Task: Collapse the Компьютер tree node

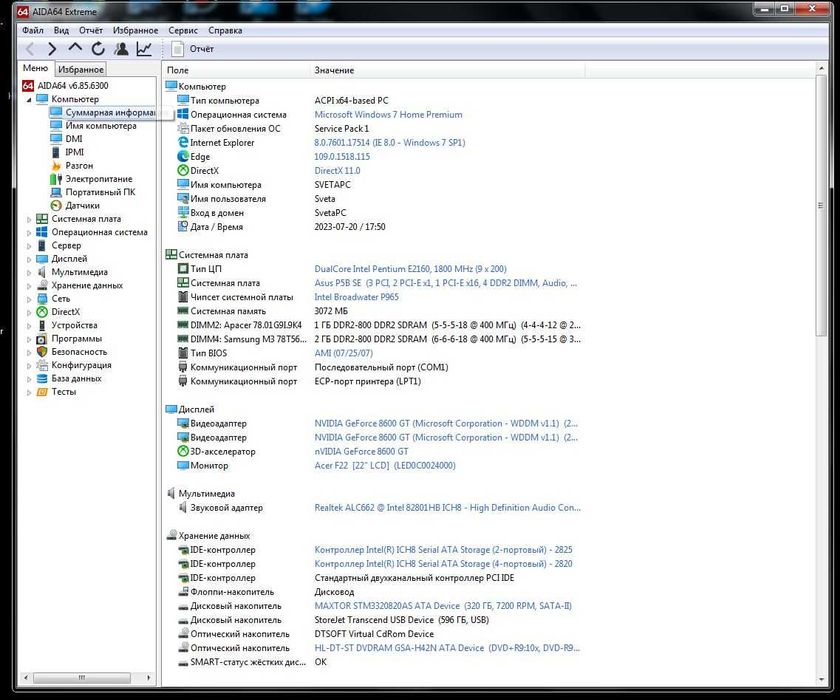Action: [29, 100]
